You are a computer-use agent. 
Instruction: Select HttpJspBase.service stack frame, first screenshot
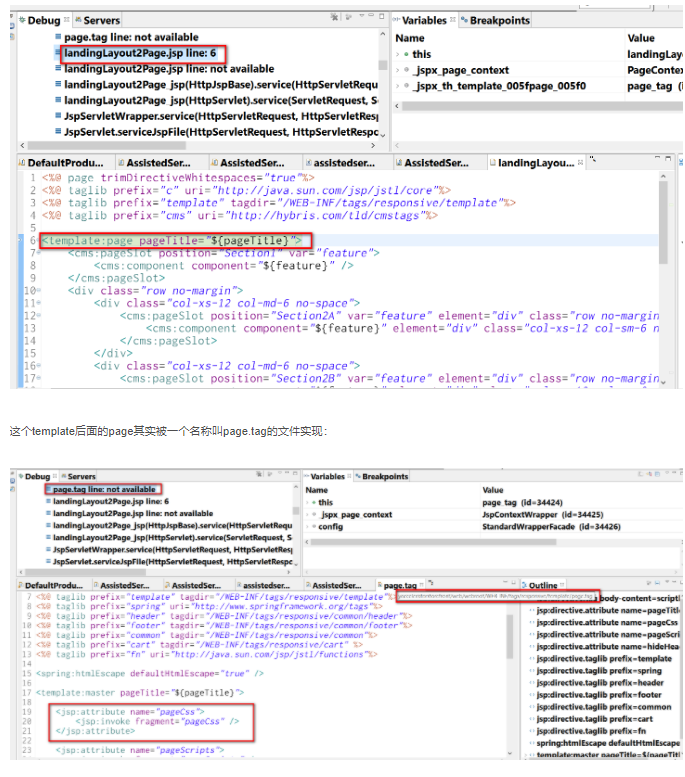click(x=217, y=85)
